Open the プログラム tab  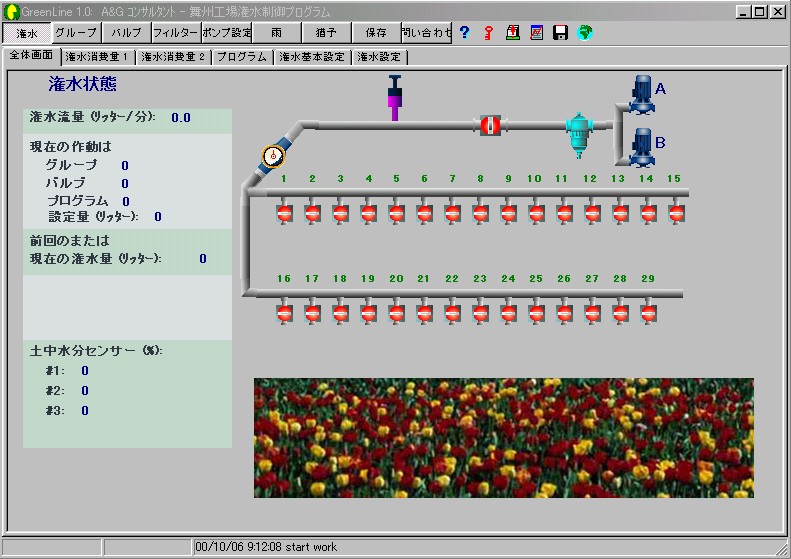(x=242, y=57)
